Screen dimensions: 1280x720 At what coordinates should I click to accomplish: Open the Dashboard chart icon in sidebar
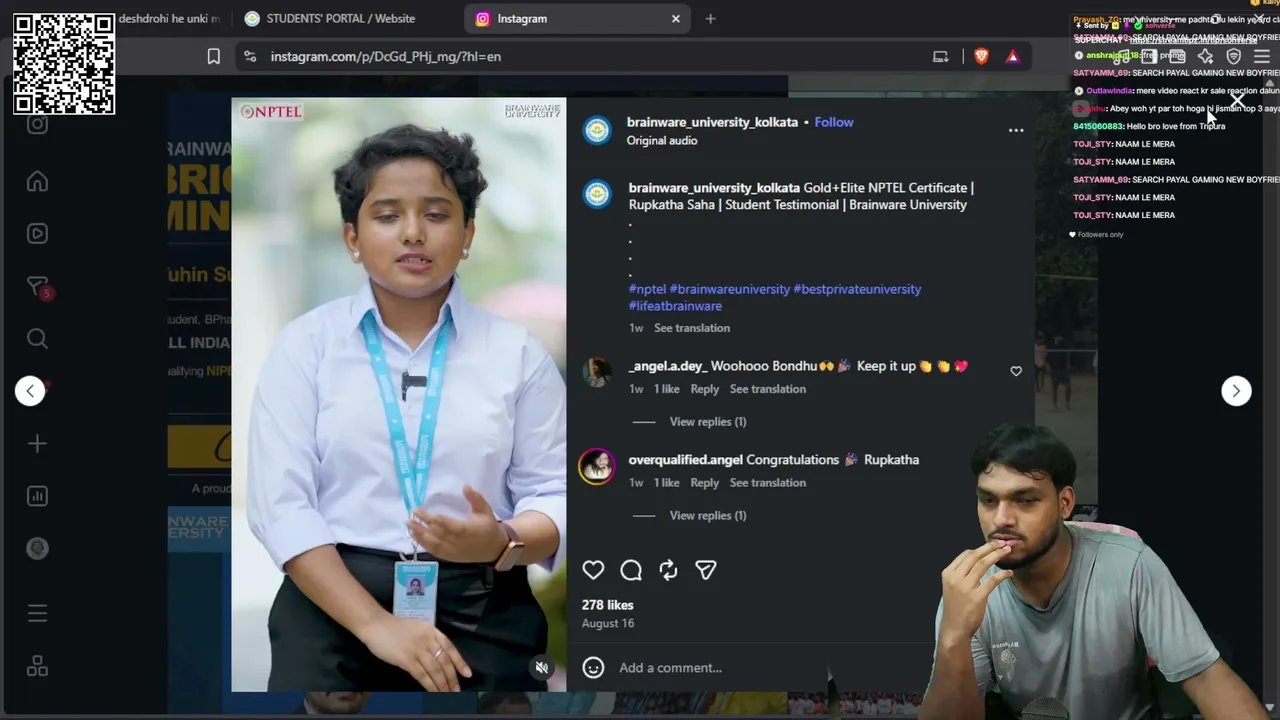coord(37,496)
